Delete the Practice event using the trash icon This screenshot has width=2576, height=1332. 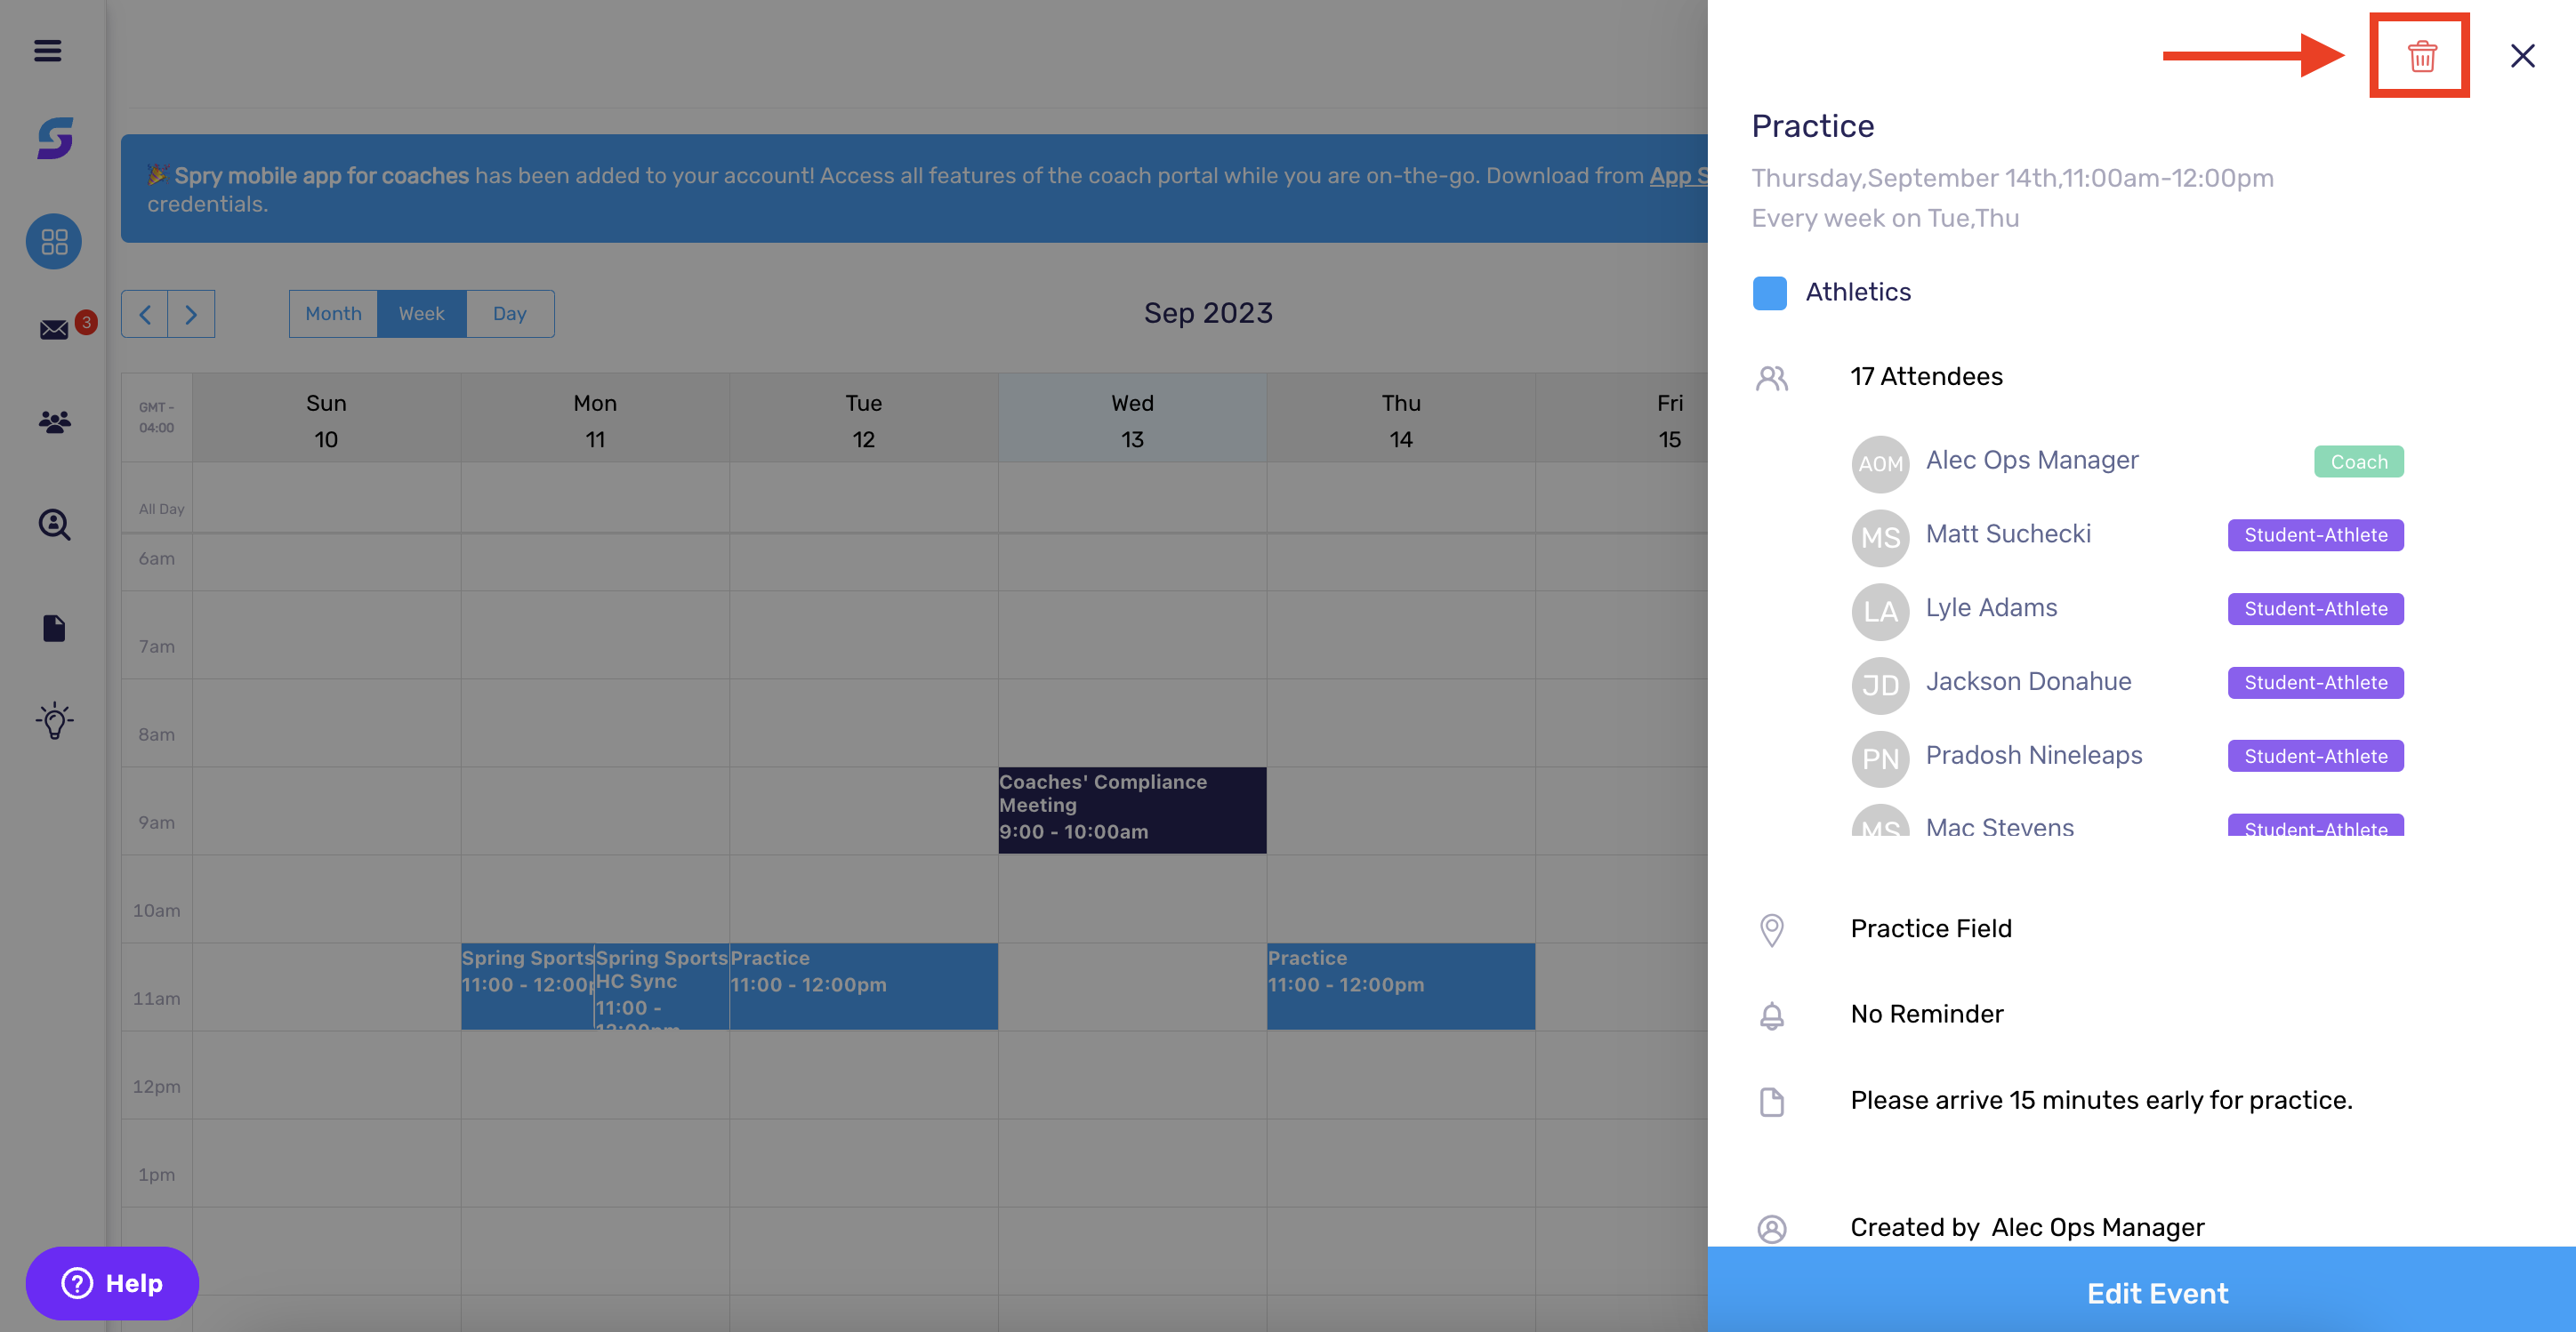(x=2420, y=56)
